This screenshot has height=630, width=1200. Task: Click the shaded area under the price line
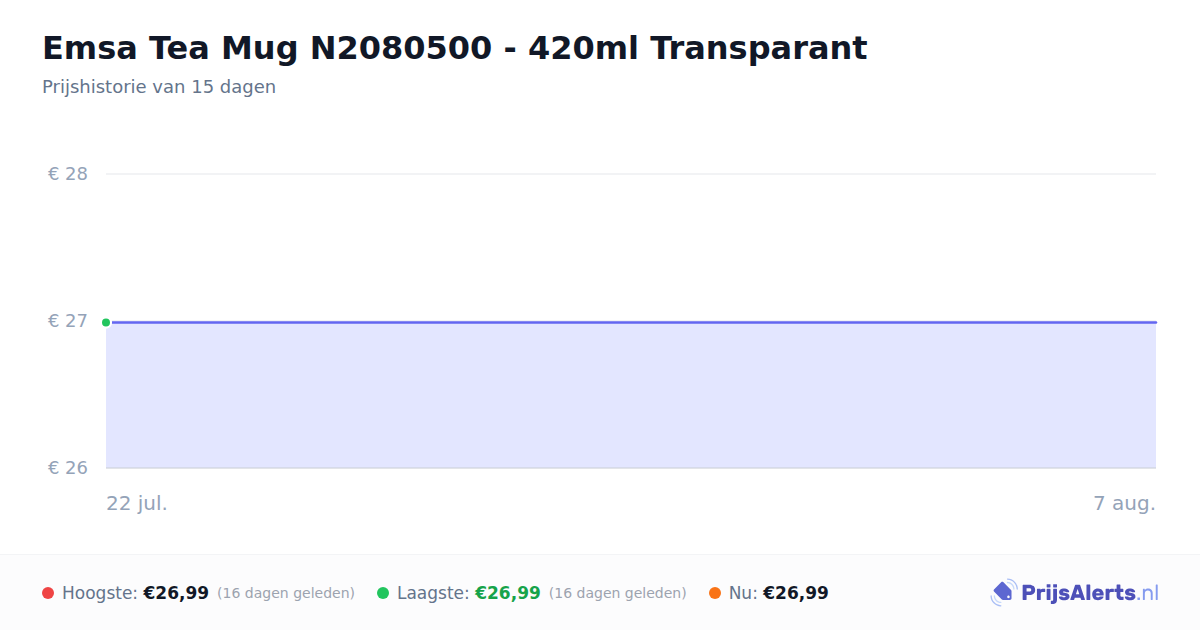pyautogui.click(x=631, y=395)
